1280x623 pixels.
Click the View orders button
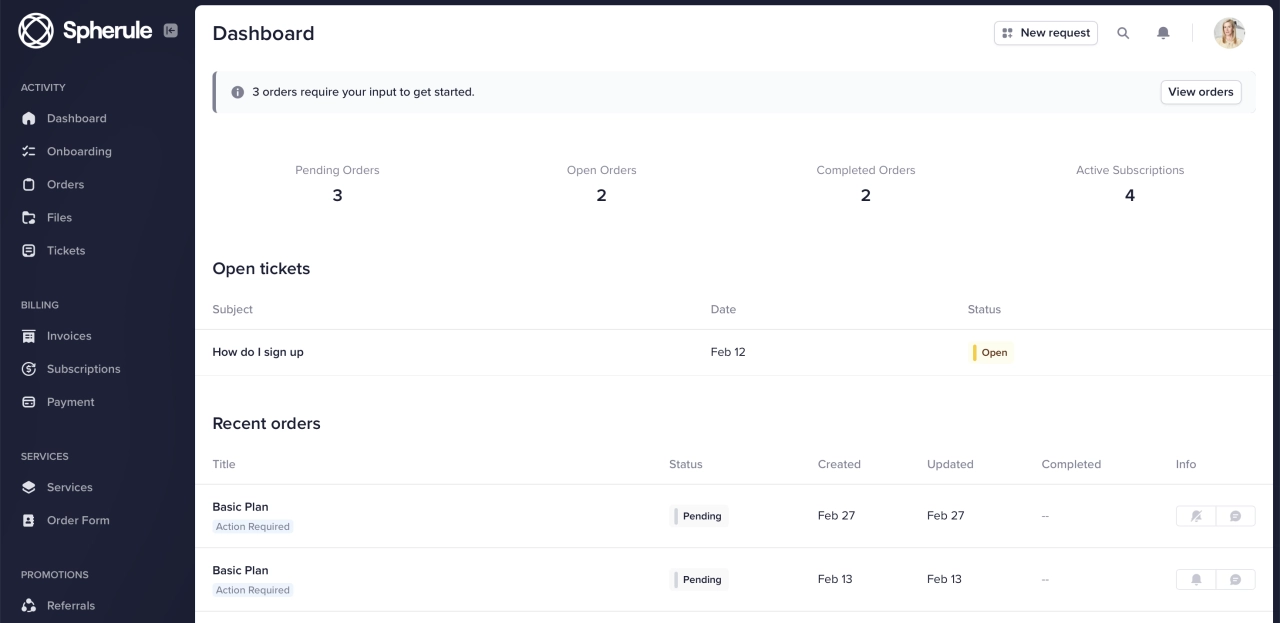(x=1200, y=92)
